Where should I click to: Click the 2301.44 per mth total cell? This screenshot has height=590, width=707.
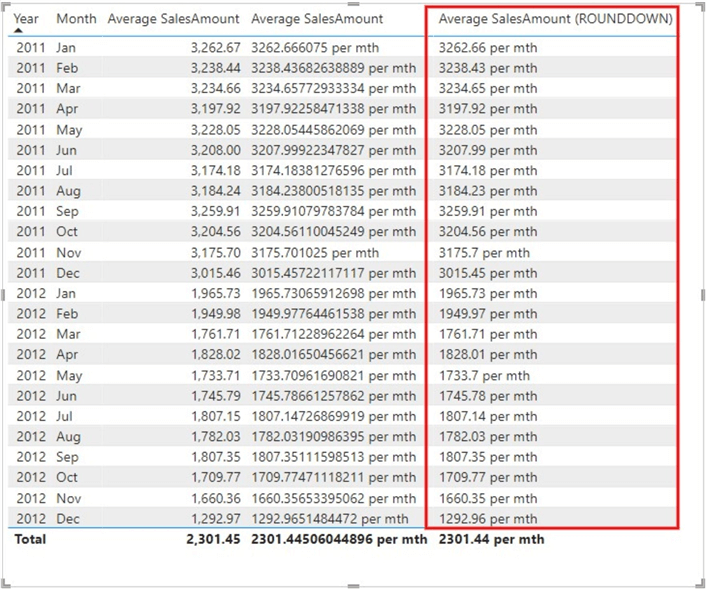[491, 539]
